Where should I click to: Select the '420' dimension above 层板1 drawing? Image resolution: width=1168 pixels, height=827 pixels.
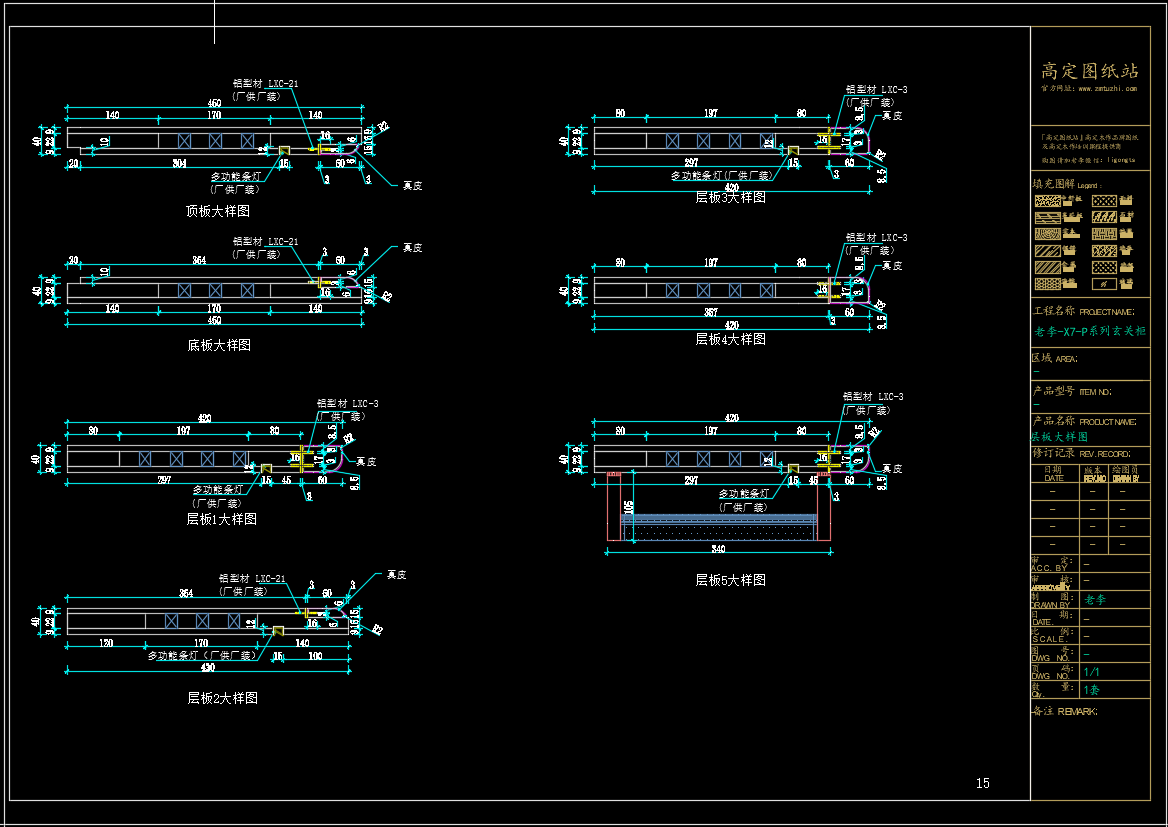click(205, 418)
